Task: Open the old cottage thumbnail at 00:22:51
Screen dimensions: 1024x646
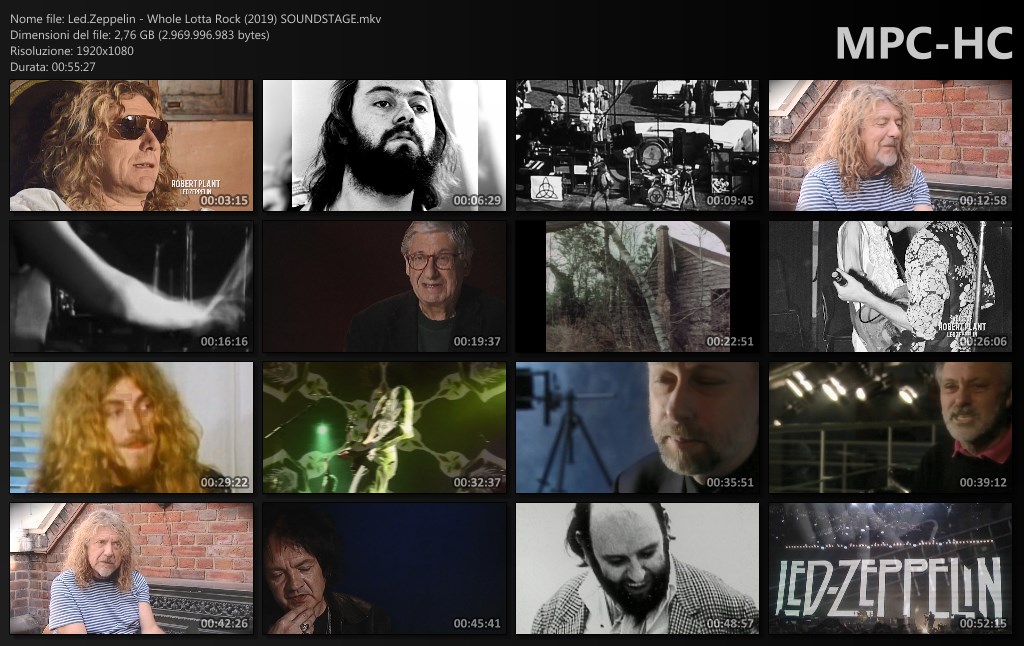Action: pyautogui.click(x=637, y=286)
